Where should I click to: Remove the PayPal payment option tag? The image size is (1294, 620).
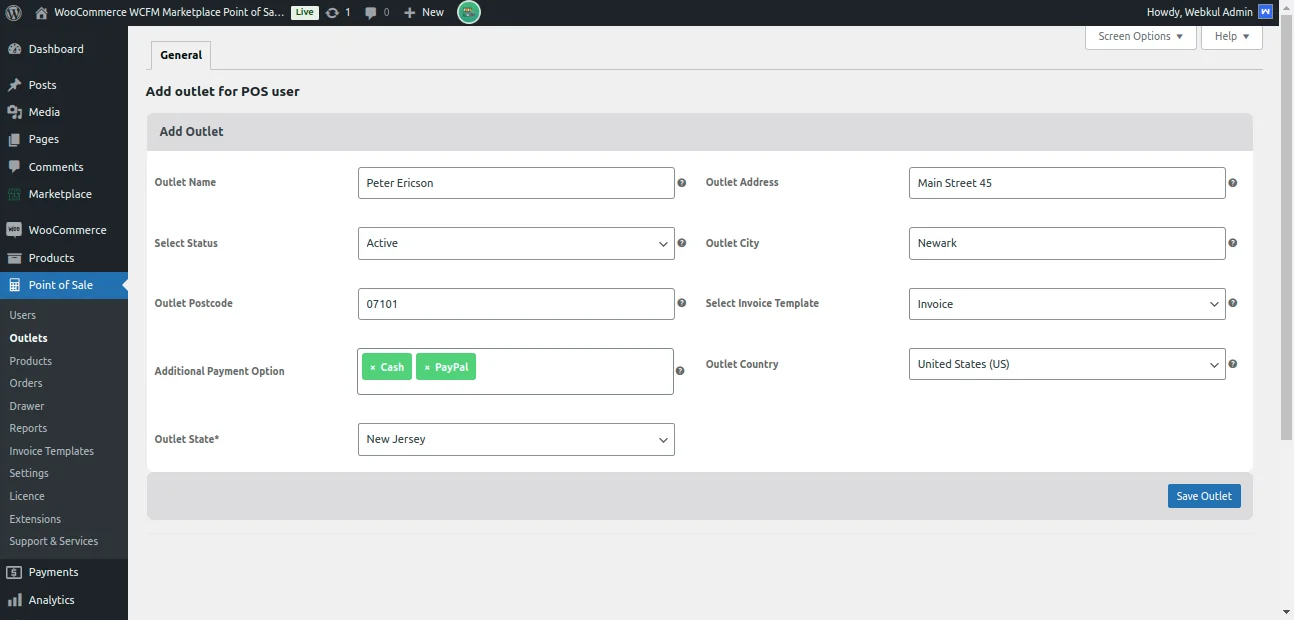(x=427, y=368)
